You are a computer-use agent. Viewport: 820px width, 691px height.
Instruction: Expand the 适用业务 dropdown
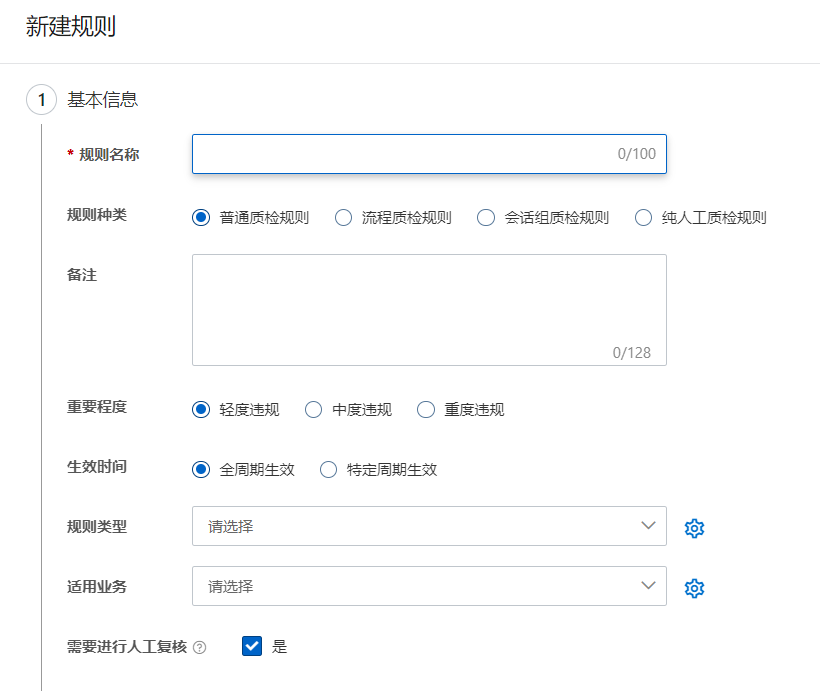(429, 586)
